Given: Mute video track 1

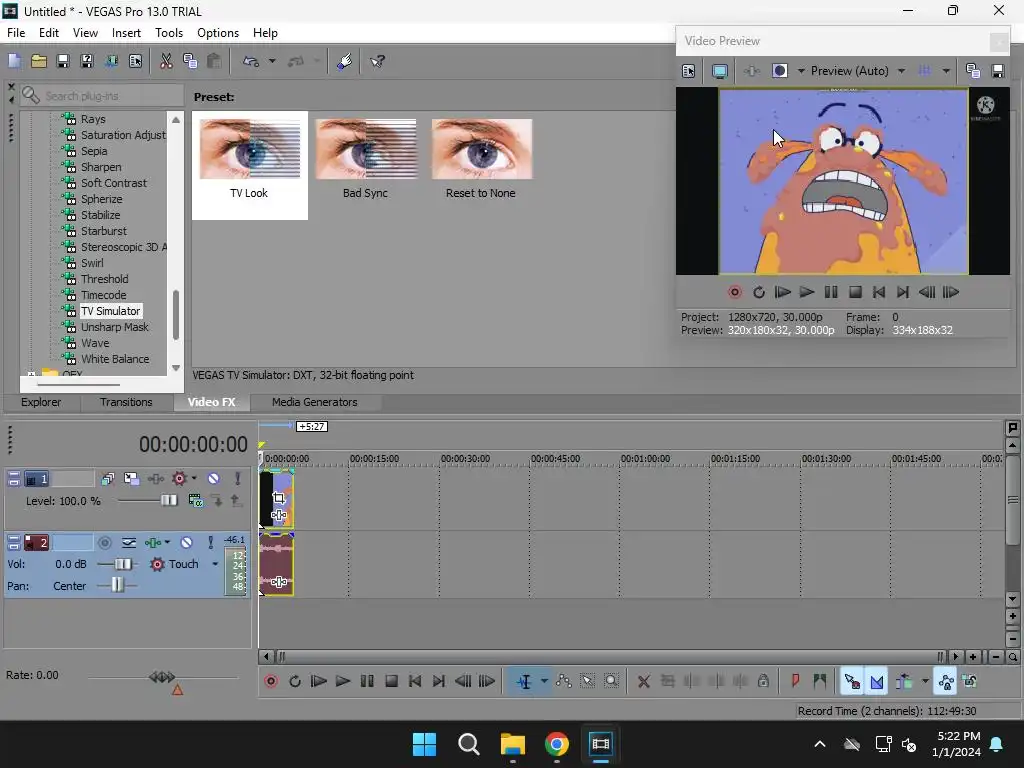Looking at the screenshot, I should point(214,479).
